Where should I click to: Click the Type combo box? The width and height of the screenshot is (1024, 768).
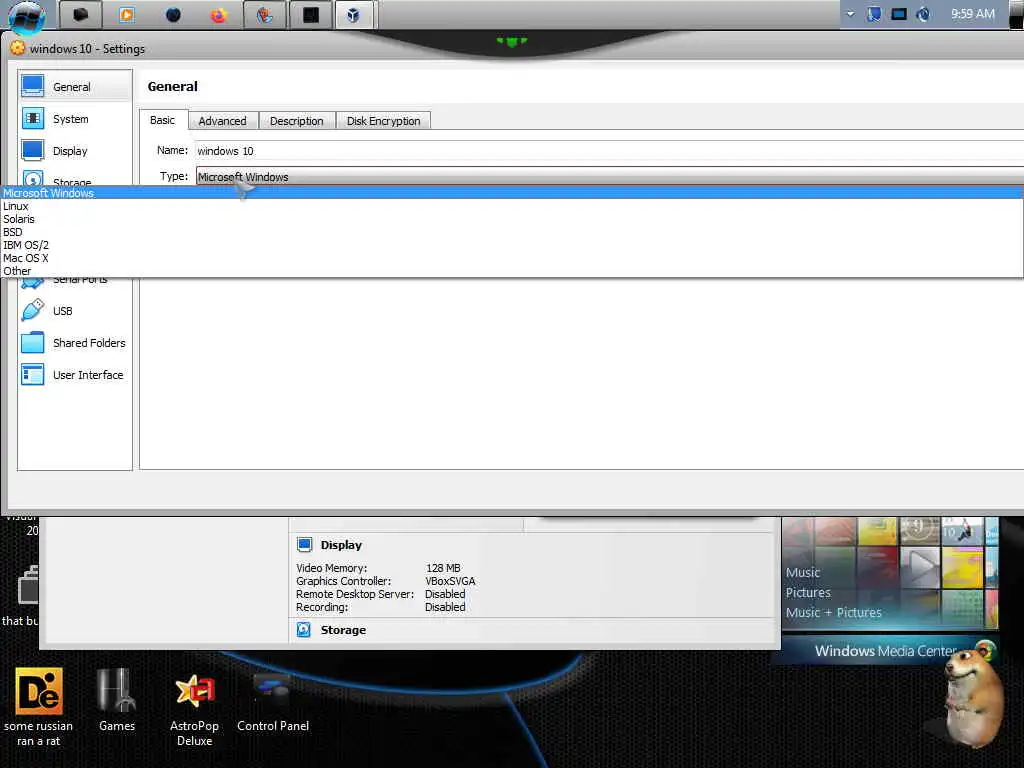coord(609,176)
